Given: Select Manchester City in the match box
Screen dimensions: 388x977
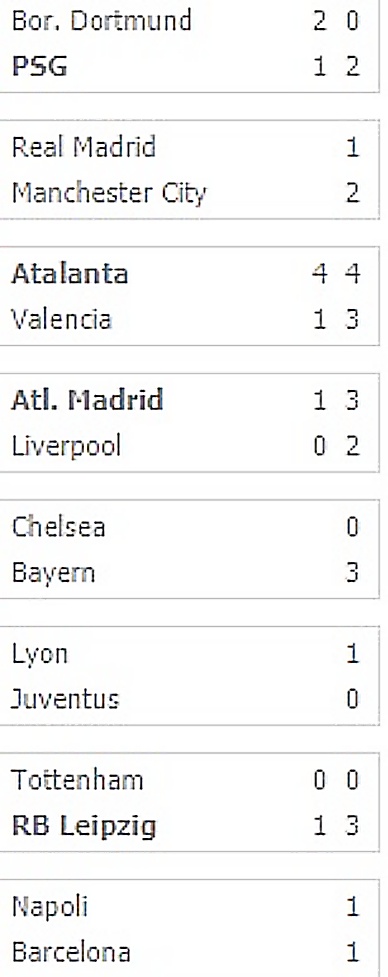Looking at the screenshot, I should (x=108, y=193).
